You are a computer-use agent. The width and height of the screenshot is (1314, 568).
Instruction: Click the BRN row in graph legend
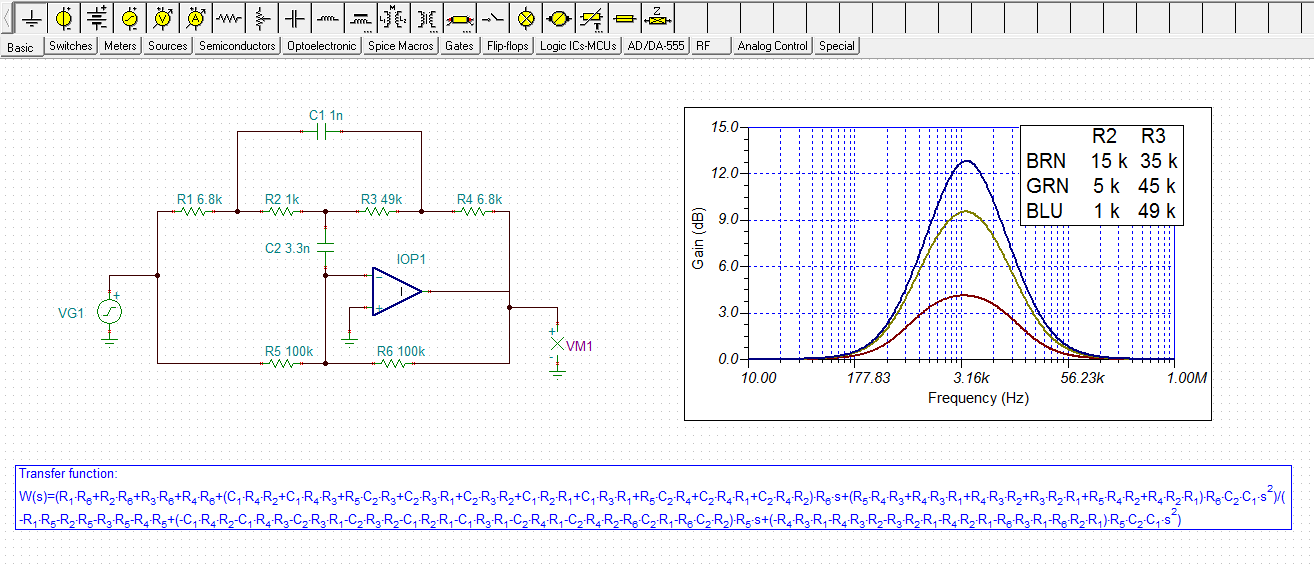[1101, 161]
